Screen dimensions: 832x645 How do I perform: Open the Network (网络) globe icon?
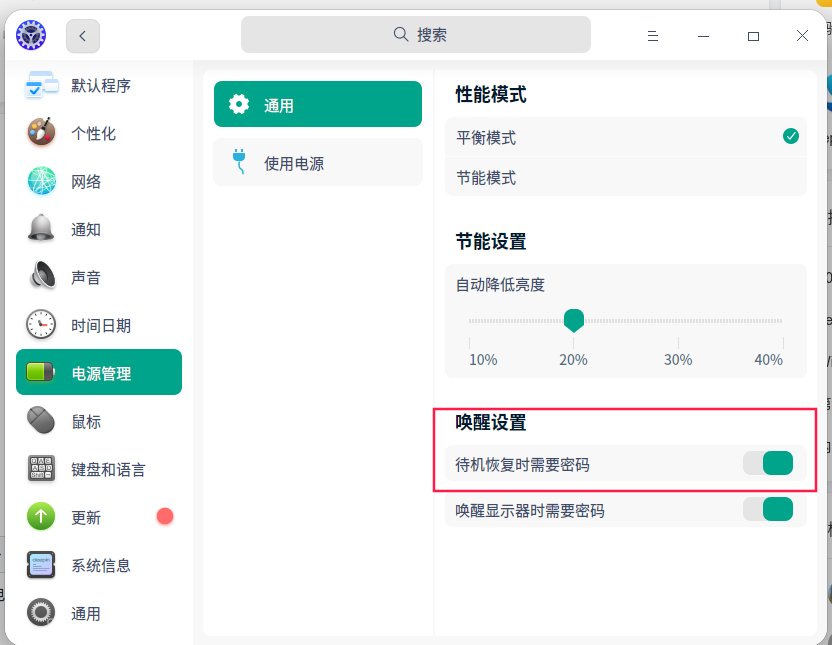(41, 182)
